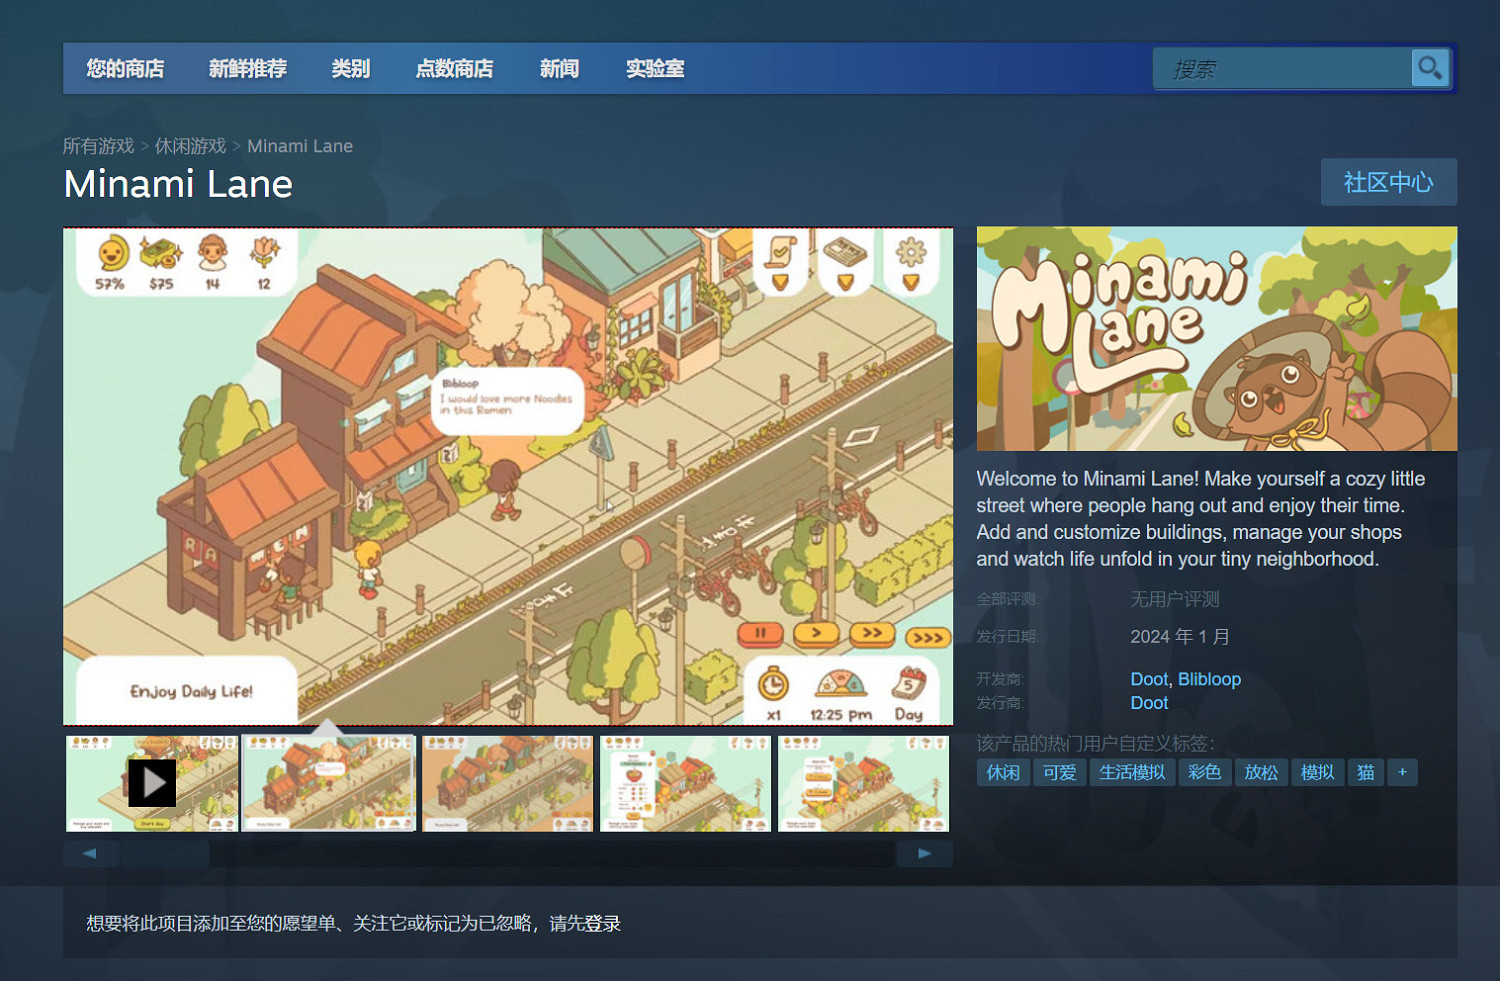The image size is (1500, 981).
Task: Select the triple-arrow fastest speed button
Action: pyautogui.click(x=925, y=636)
